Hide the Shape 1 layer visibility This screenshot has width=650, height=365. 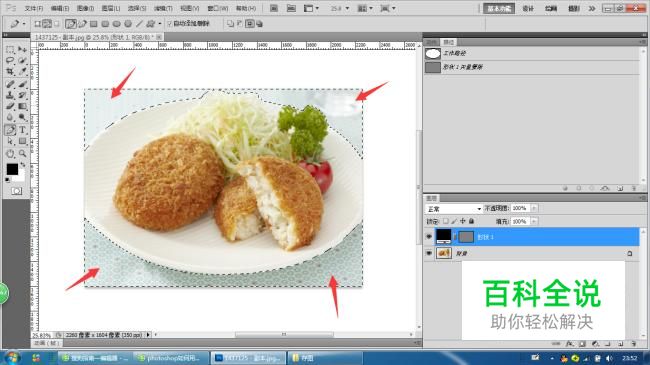tap(429, 236)
